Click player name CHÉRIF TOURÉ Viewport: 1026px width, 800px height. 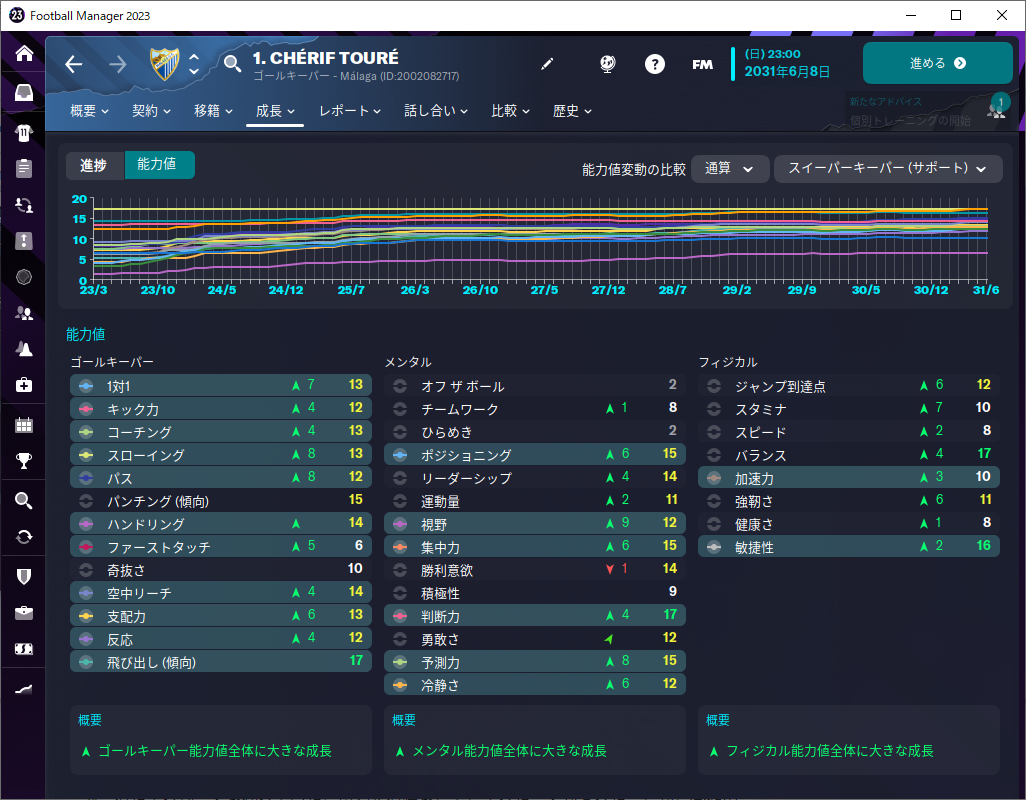coord(333,58)
